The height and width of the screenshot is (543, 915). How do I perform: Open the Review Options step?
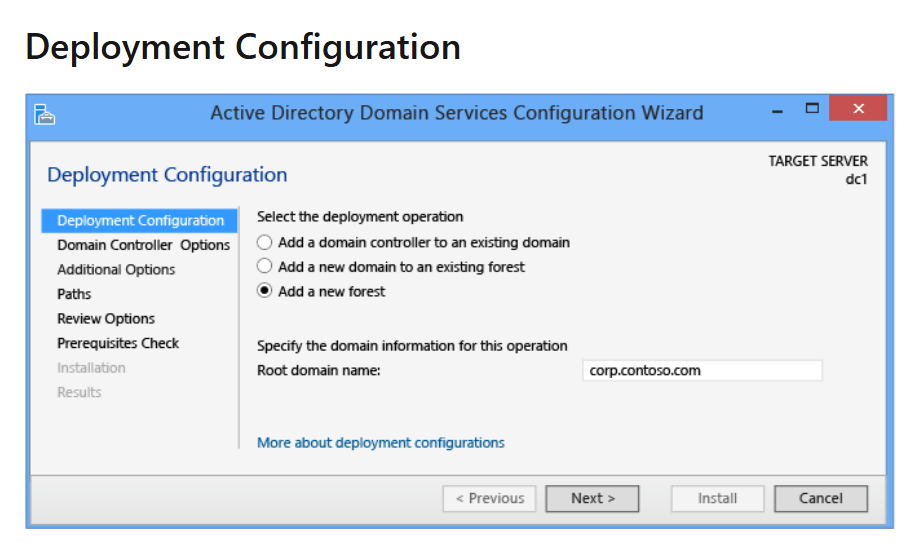point(106,318)
